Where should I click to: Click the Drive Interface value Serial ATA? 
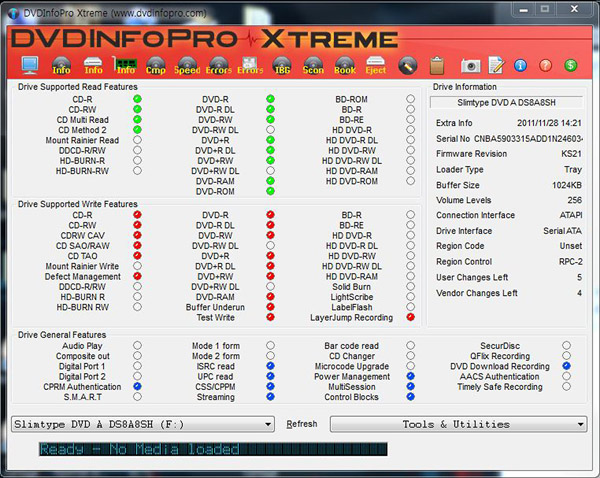pos(562,231)
